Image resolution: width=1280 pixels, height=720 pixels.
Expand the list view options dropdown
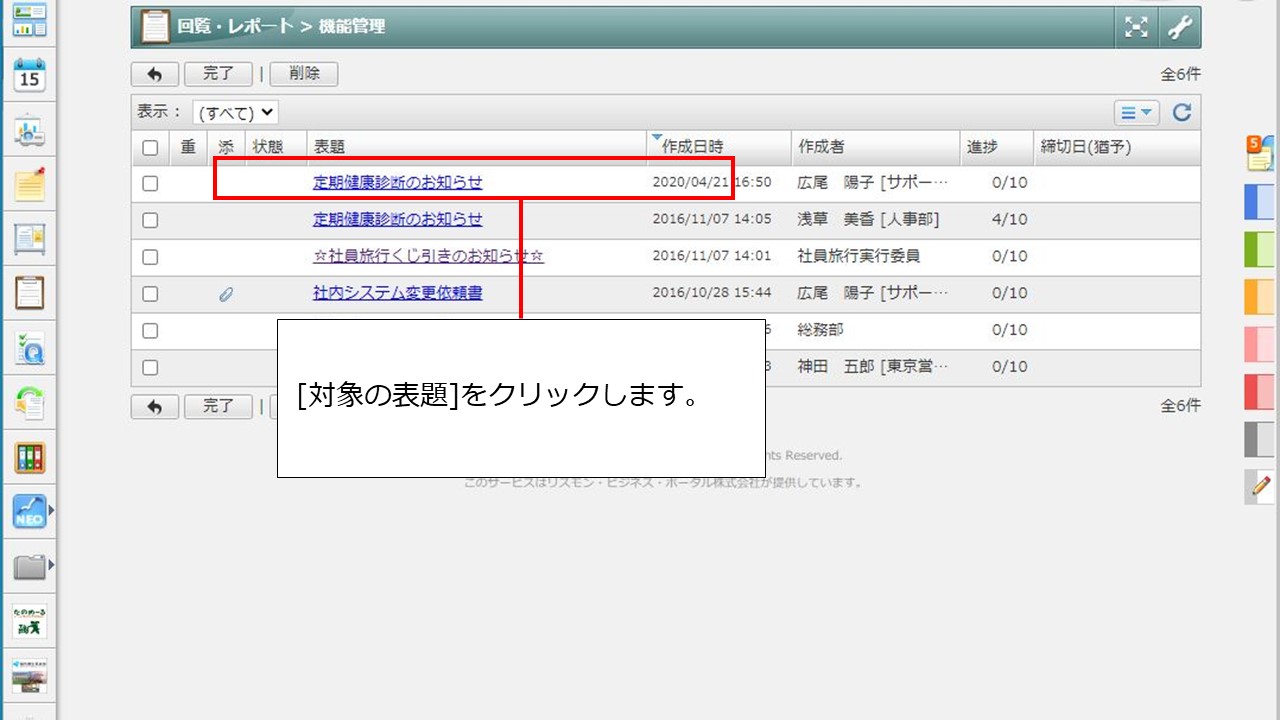pyautogui.click(x=1136, y=113)
